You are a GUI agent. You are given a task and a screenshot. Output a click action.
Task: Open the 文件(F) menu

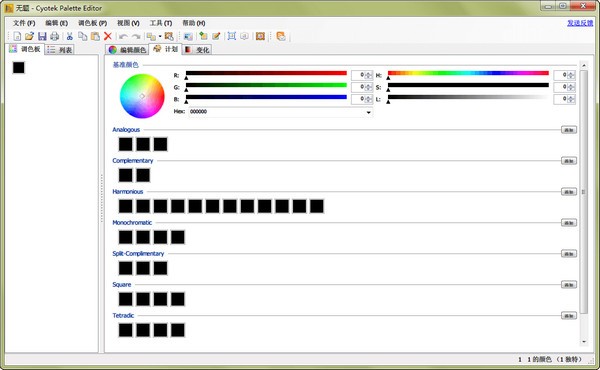pos(24,23)
